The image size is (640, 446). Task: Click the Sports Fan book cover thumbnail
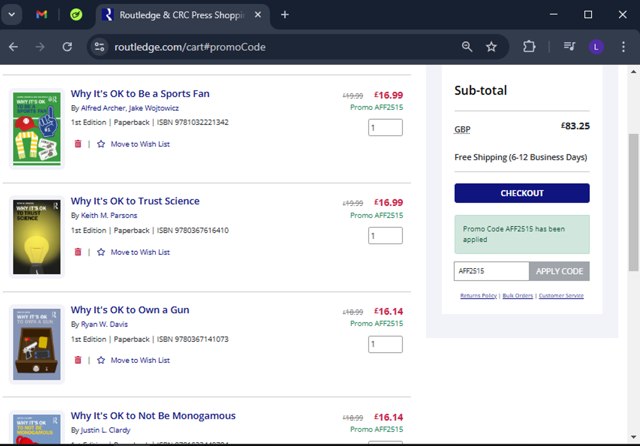click(x=37, y=129)
